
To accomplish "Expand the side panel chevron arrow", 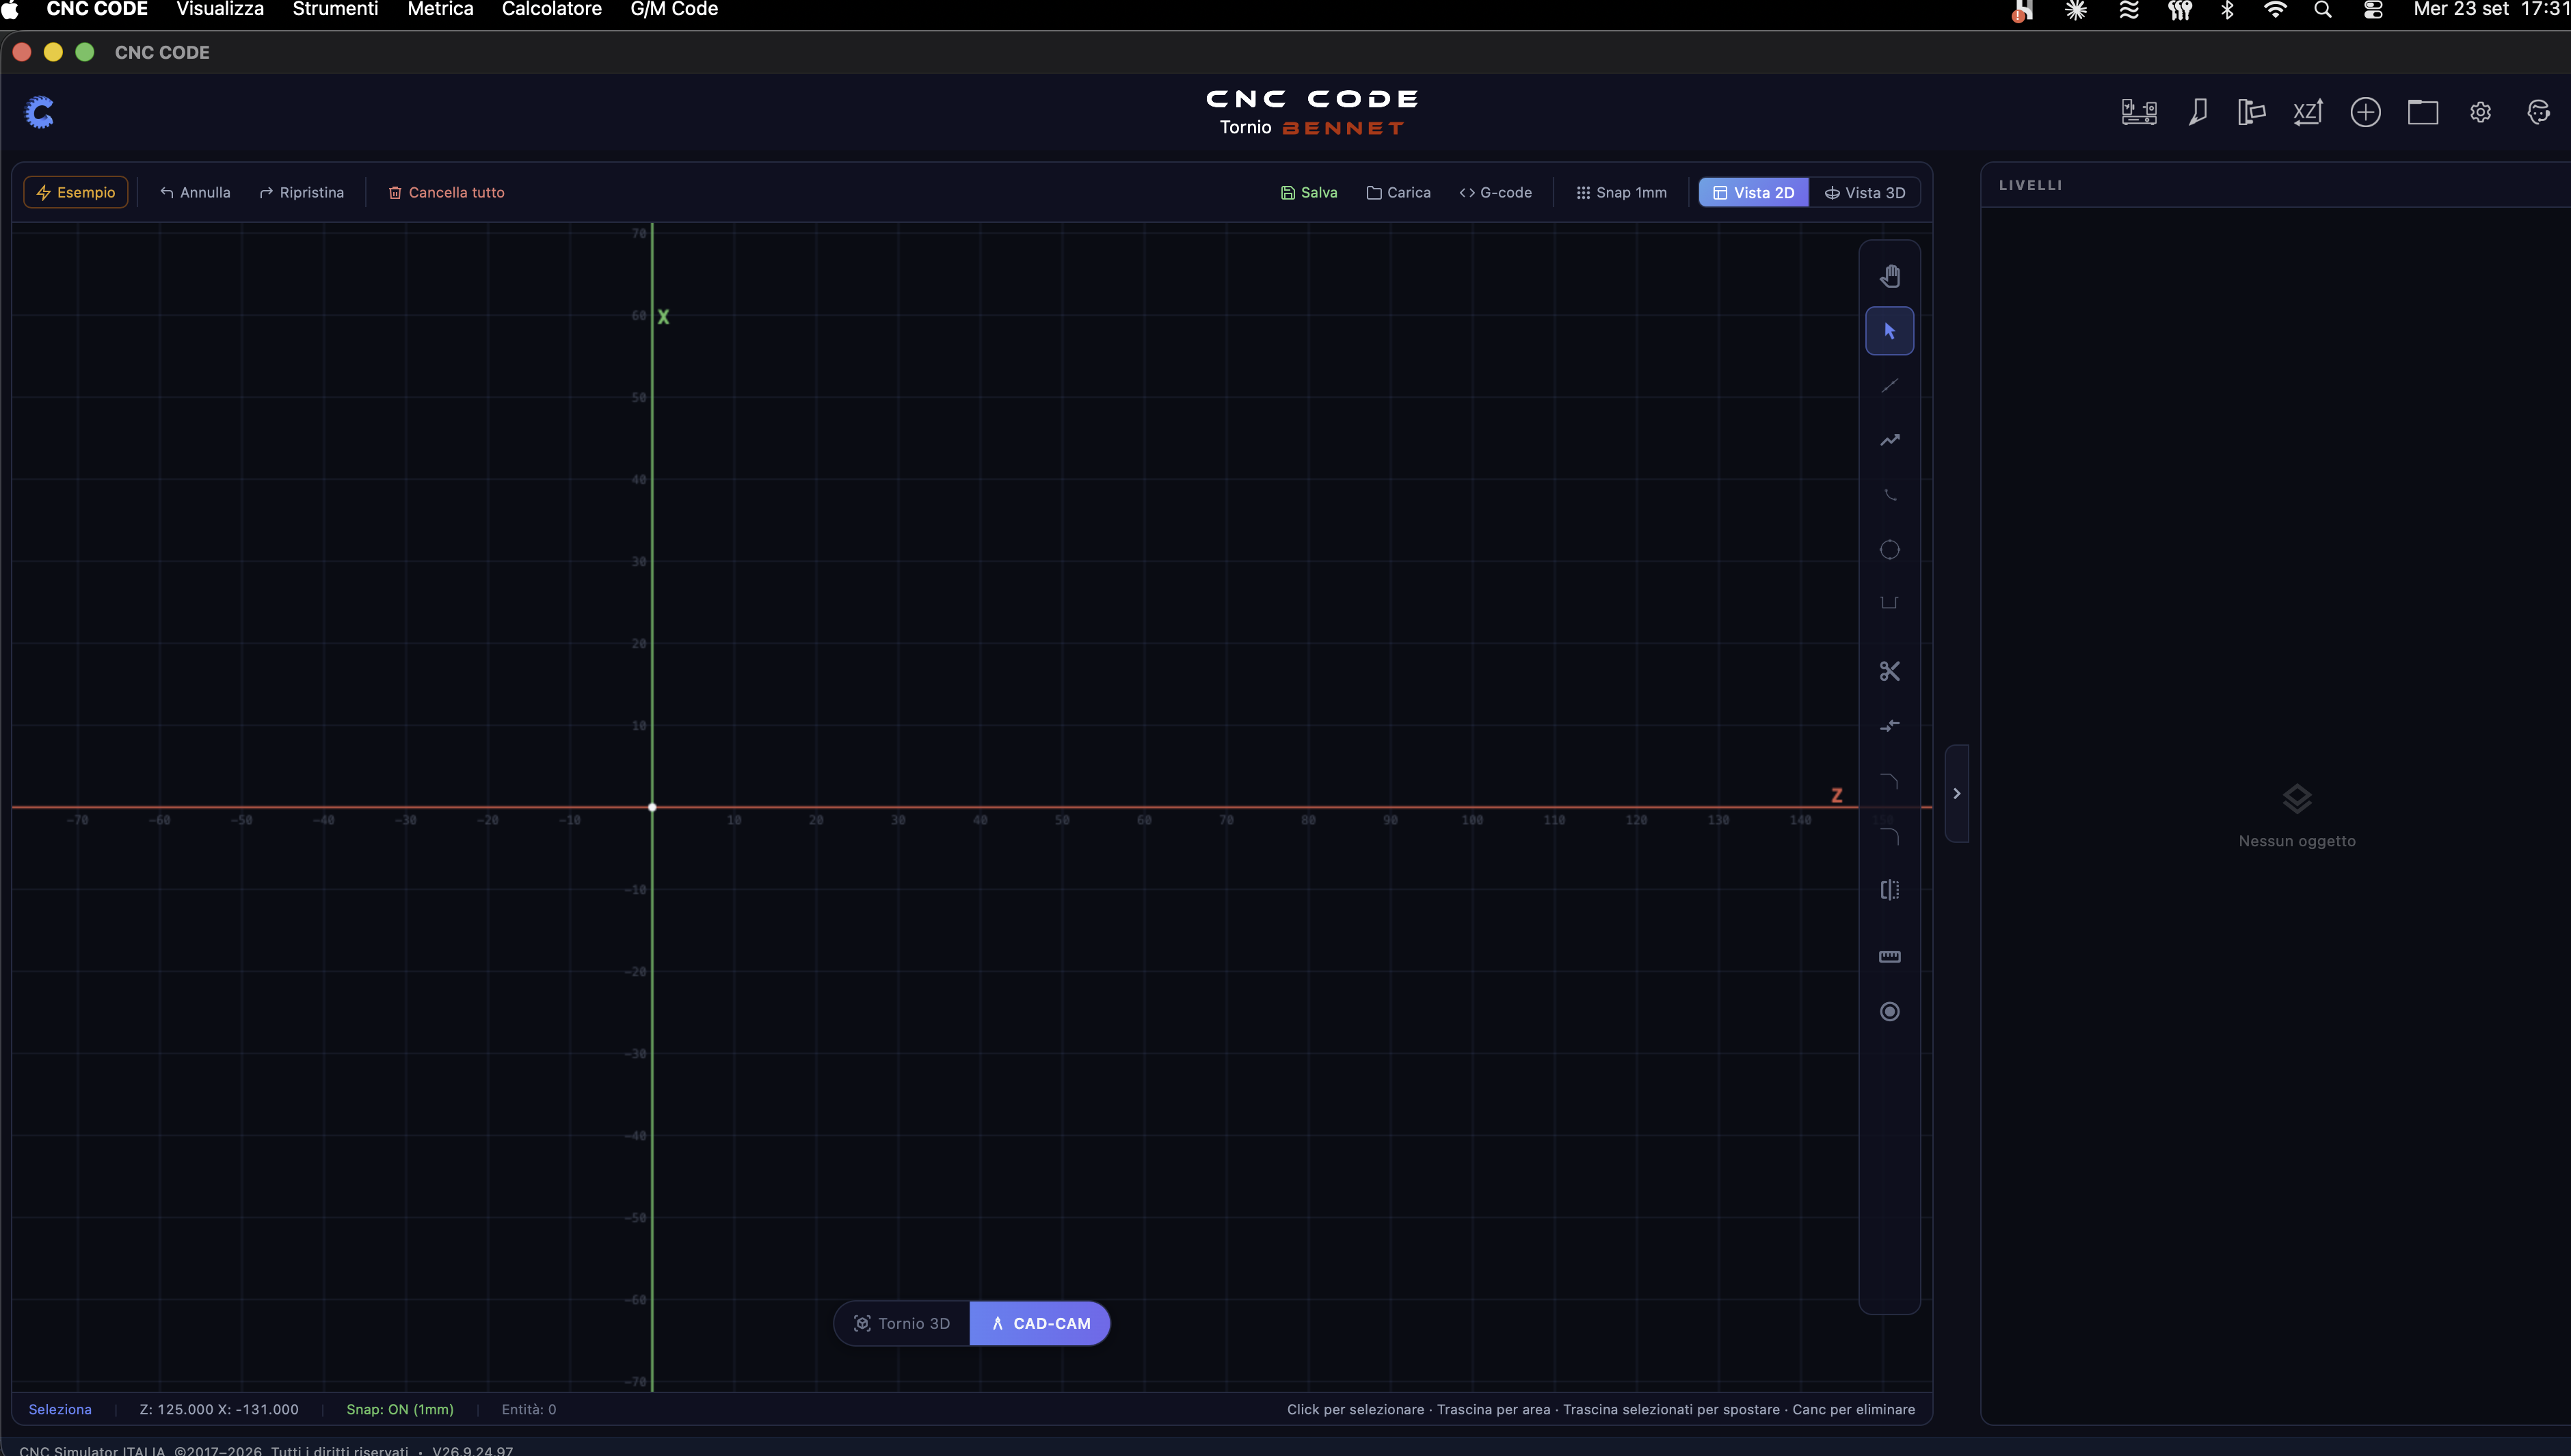I will tap(1957, 793).
